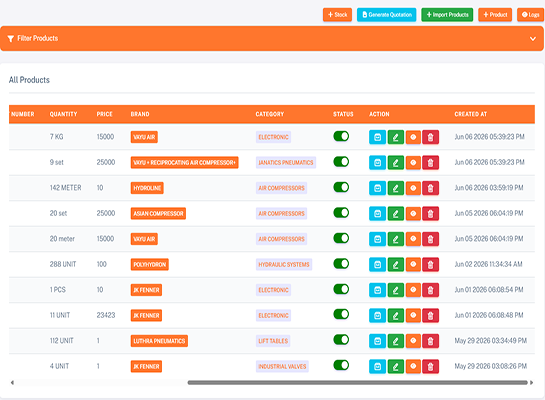Click the JANATICS PNEUMATICS category tag
The width and height of the screenshot is (545, 400).
tap(286, 163)
